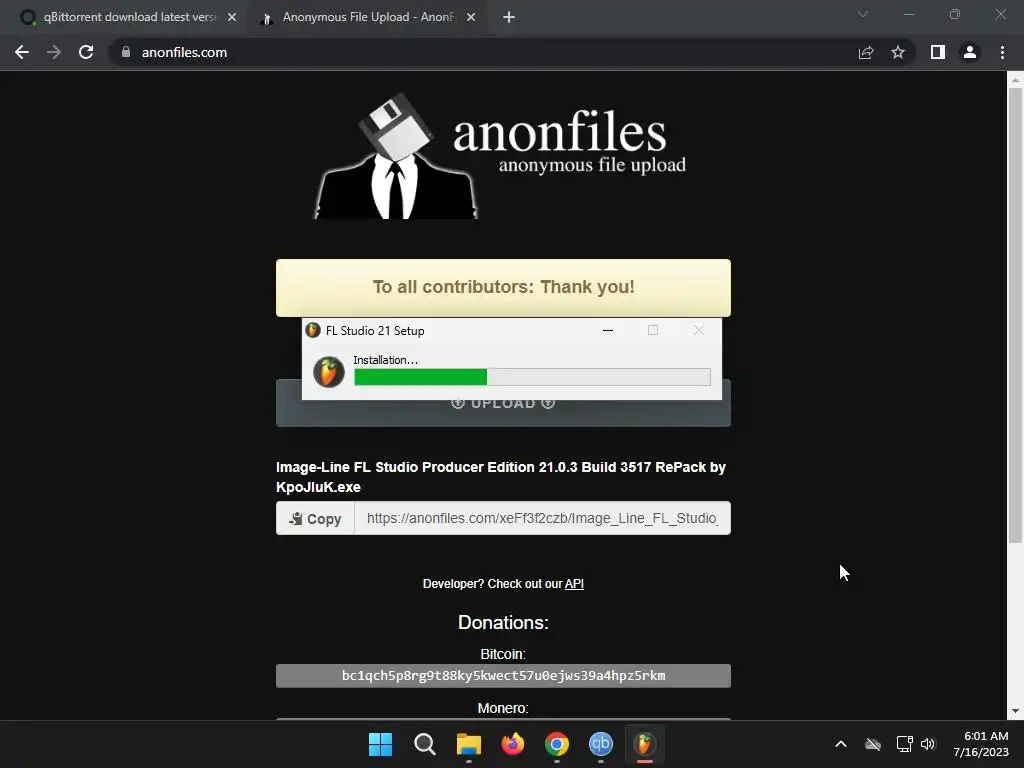Show hidden system tray icons
This screenshot has height=768, width=1024.
(x=841, y=744)
